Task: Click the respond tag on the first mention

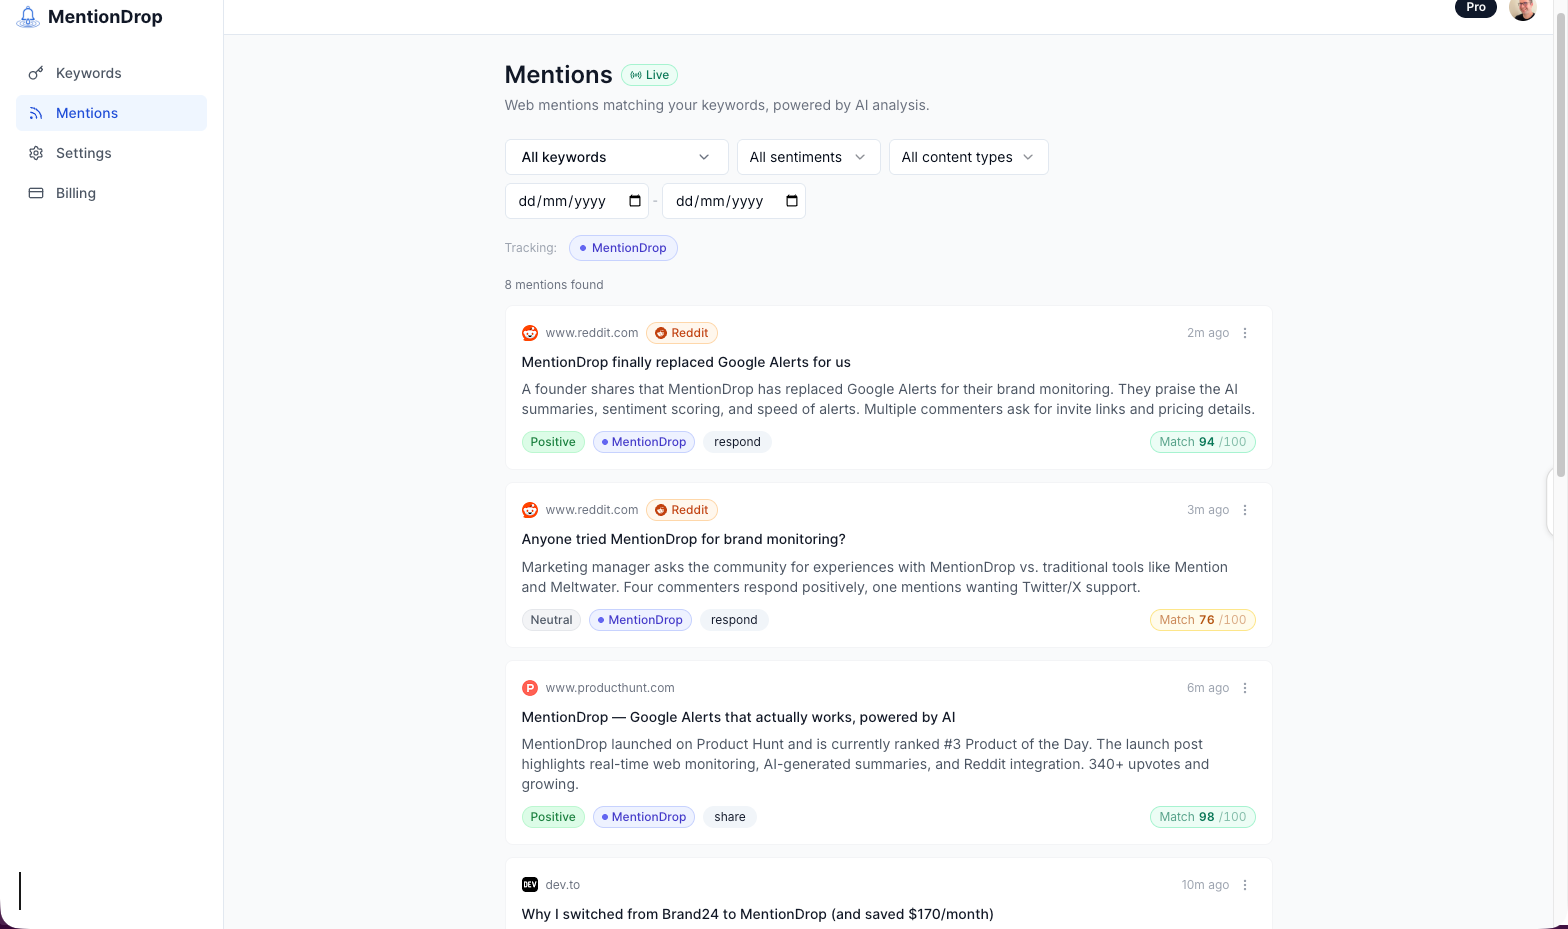Action: point(737,442)
